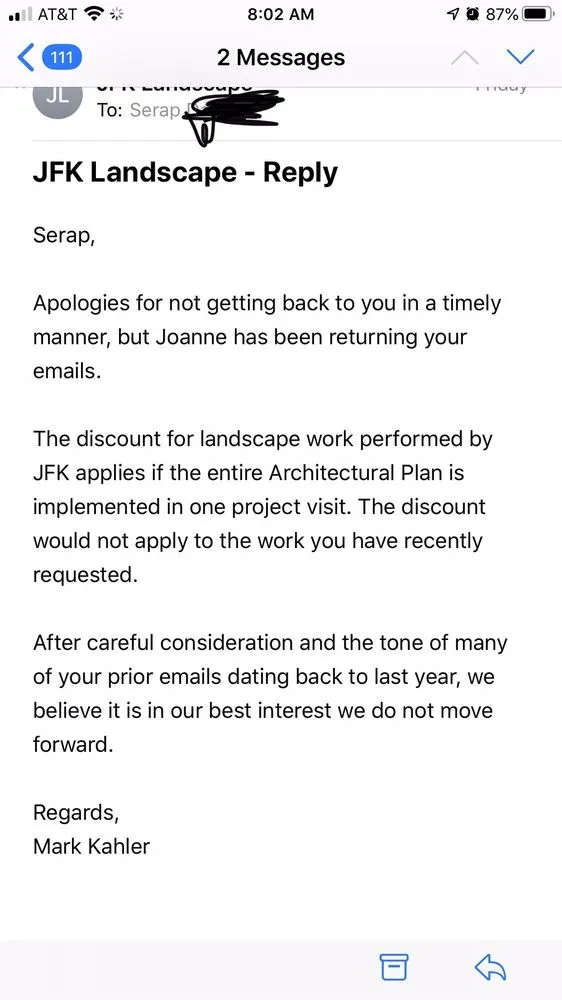Tap the 2 Messages title
Image resolution: width=562 pixels, height=1000 pixels.
click(281, 58)
